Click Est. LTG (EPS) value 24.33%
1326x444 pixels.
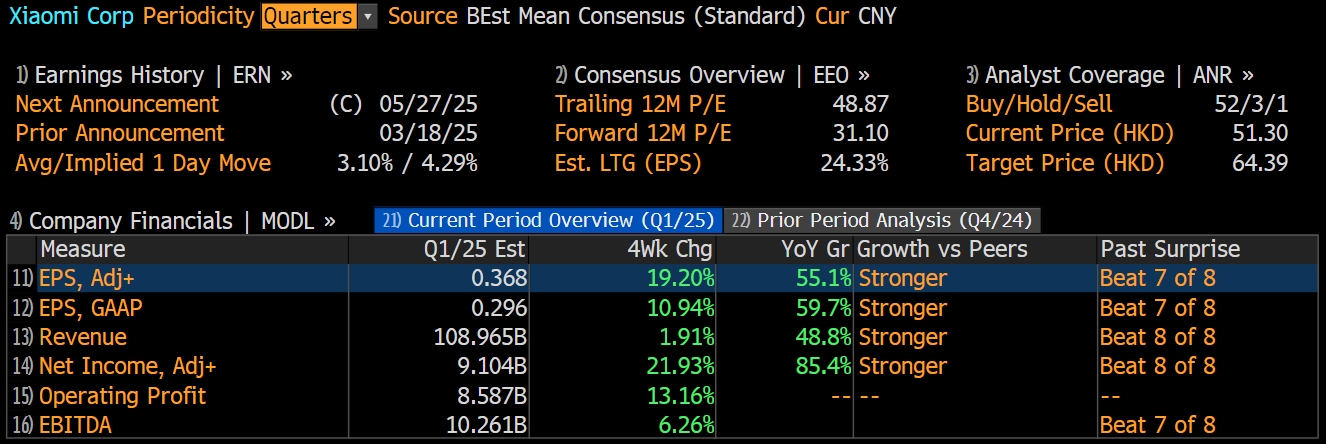pos(854,162)
